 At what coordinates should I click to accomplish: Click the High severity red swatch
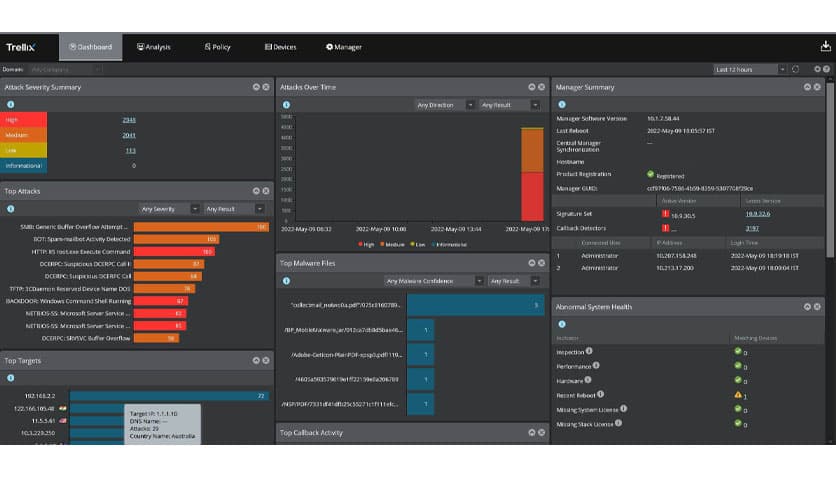pos(23,120)
